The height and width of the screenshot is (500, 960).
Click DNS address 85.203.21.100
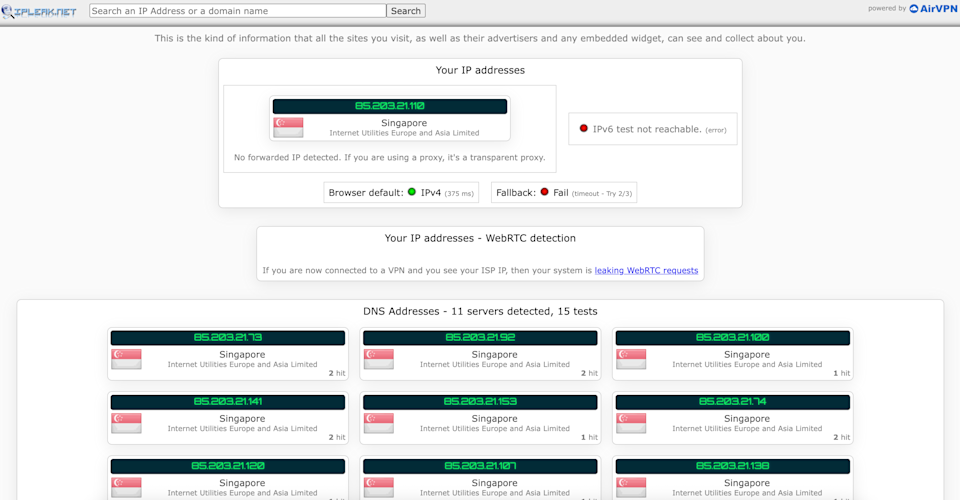click(733, 338)
